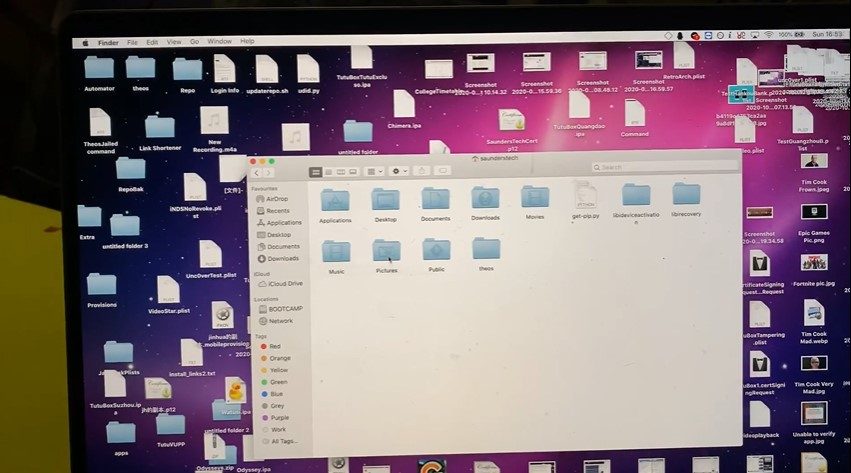
Task: Filter by the Orange tag
Action: [x=276, y=358]
